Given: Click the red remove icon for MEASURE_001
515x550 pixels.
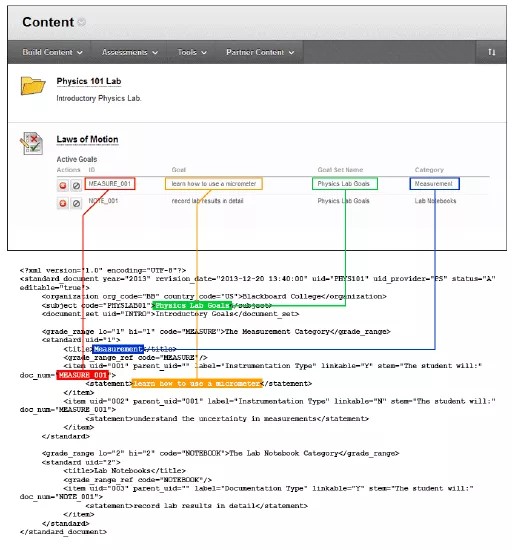Looking at the screenshot, I should click(x=63, y=186).
